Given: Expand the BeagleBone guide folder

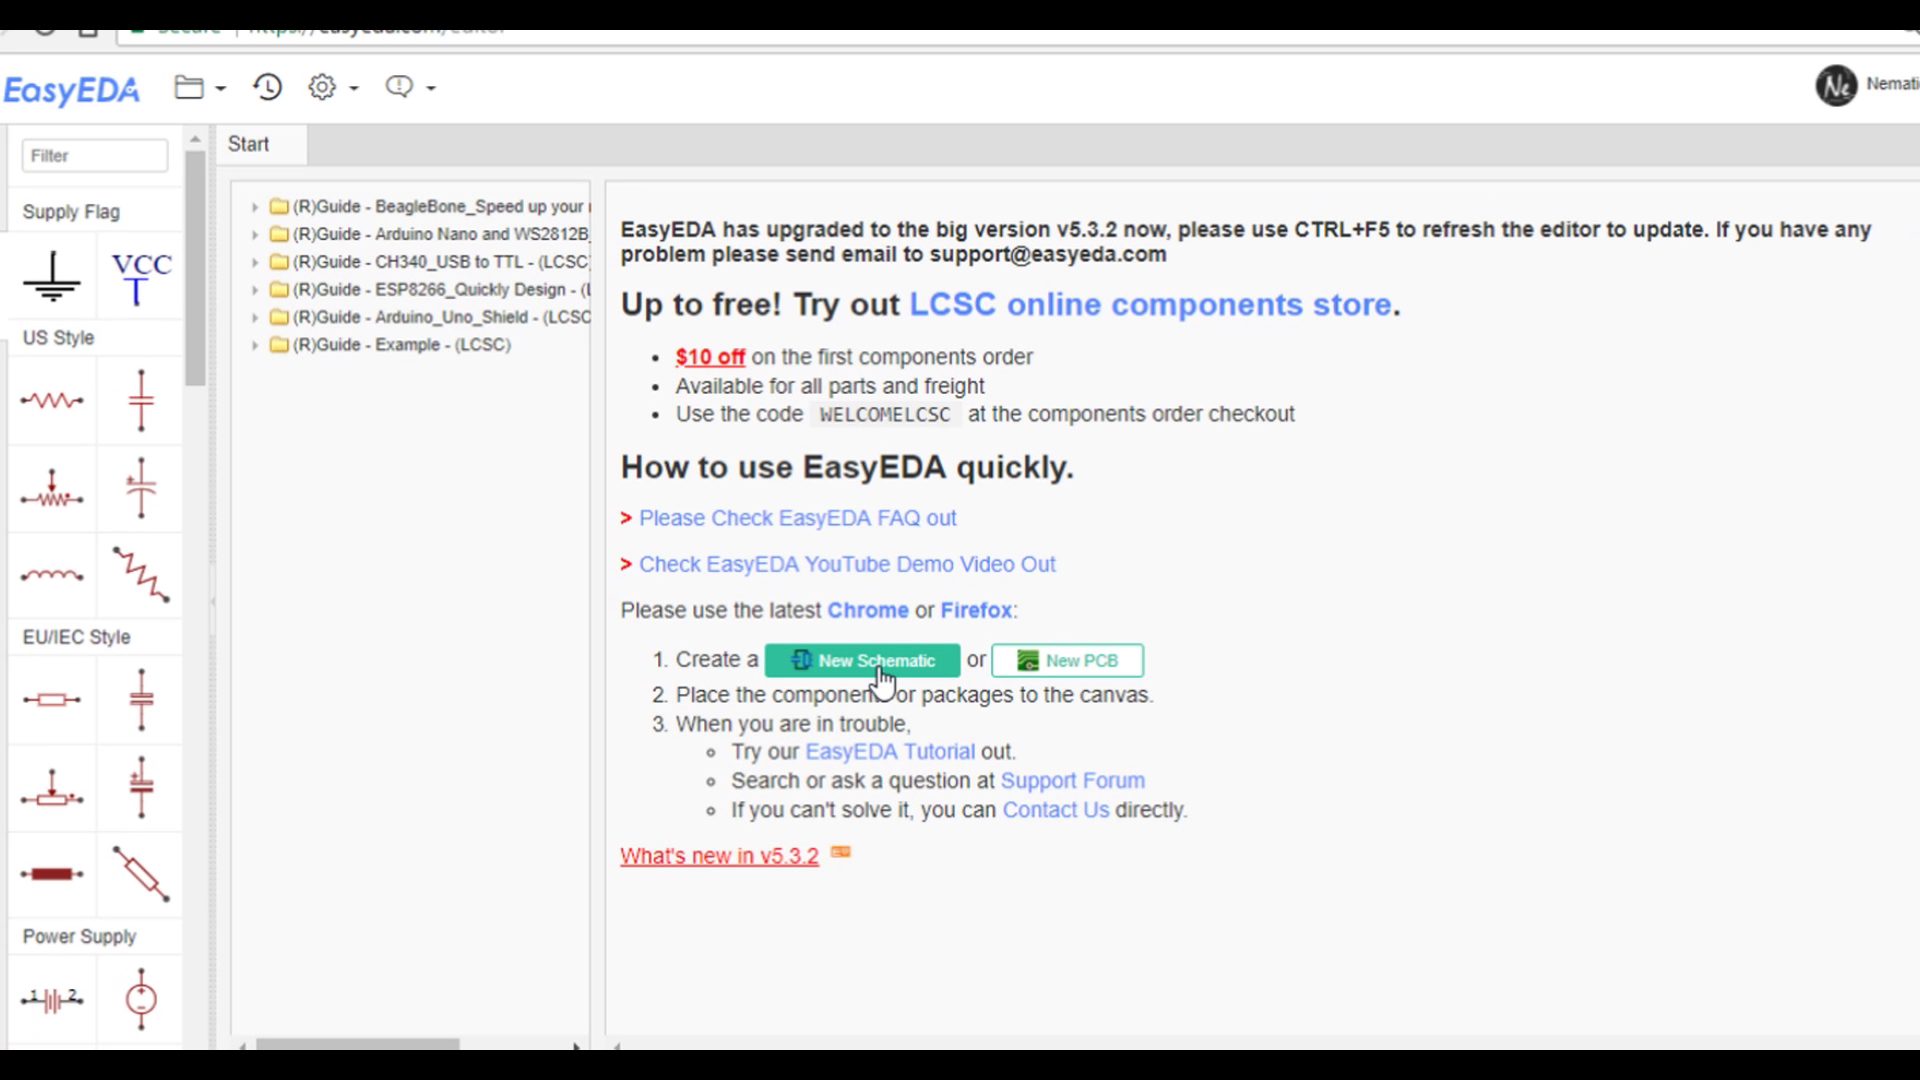Looking at the screenshot, I should point(255,207).
